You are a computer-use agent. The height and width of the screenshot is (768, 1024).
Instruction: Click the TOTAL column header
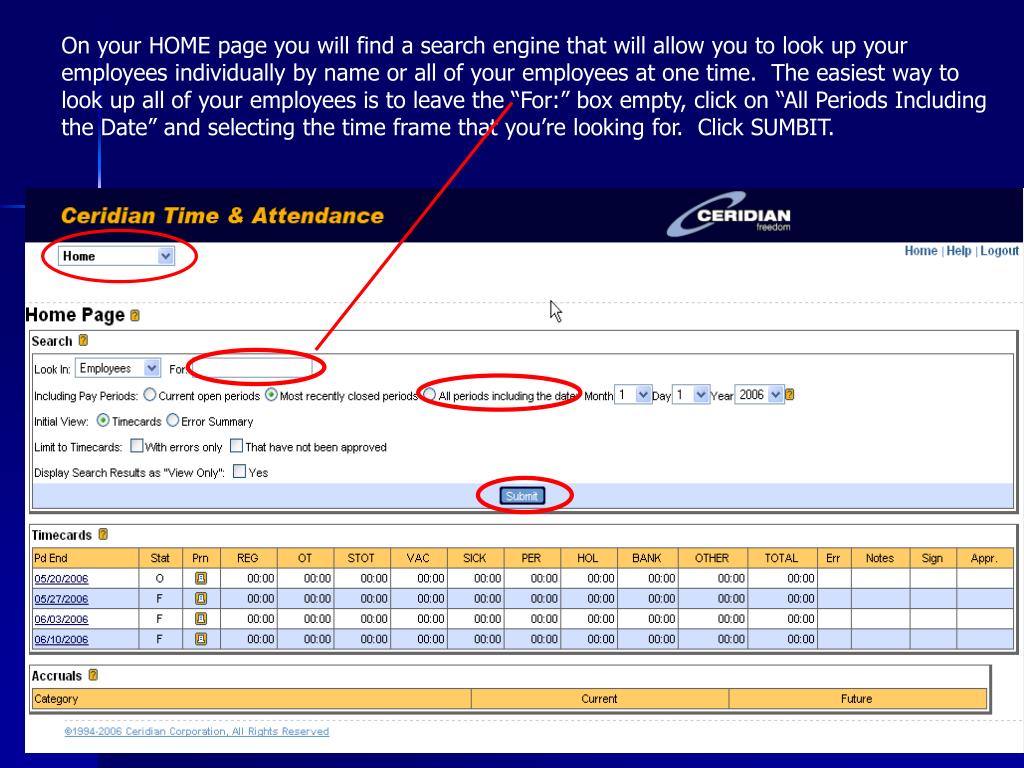pos(782,558)
